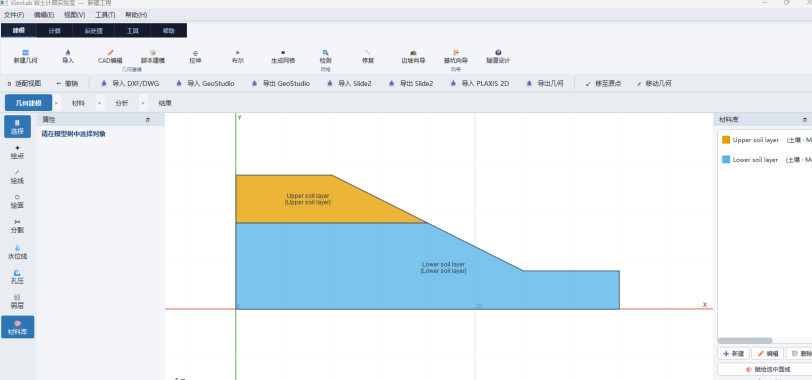Float the 材料库 panel with its undock icon

pos(805,120)
